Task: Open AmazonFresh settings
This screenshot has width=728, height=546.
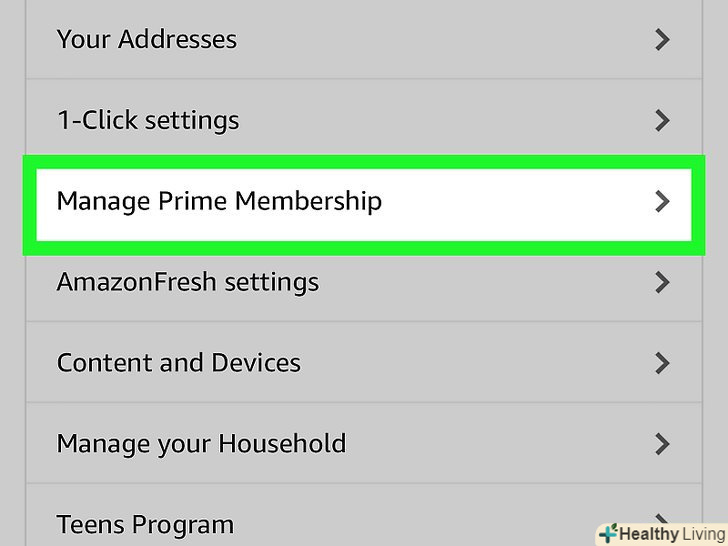Action: 188,282
